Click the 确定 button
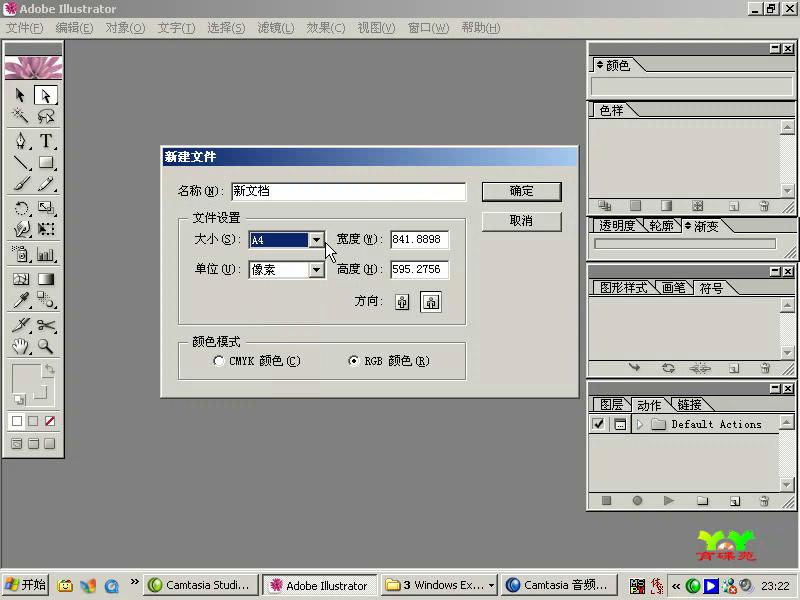800x600 pixels. coord(521,191)
